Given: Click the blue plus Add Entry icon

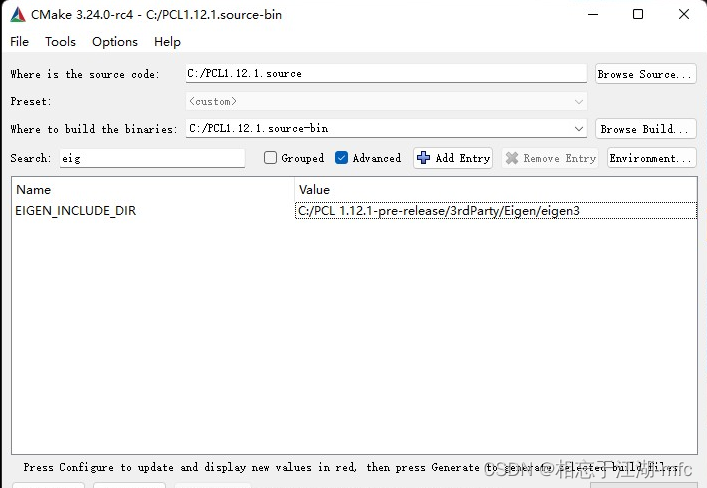Looking at the screenshot, I should pyautogui.click(x=423, y=158).
